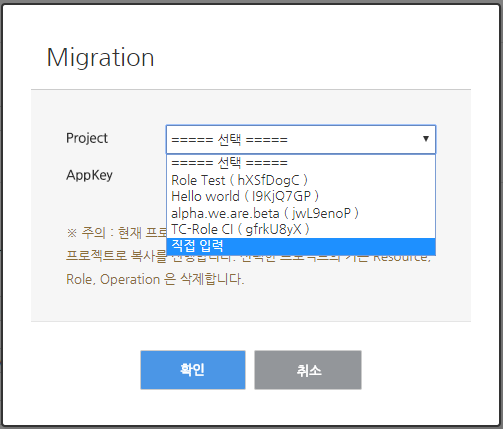This screenshot has width=503, height=429.
Task: Click the Migration dialog heading
Action: coord(100,58)
